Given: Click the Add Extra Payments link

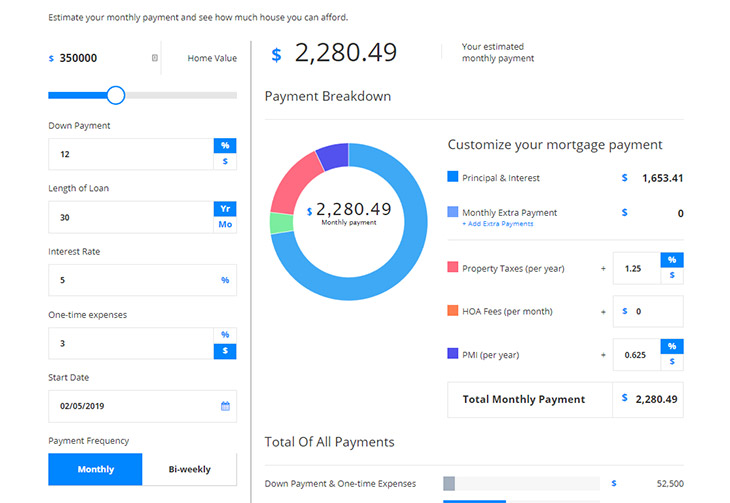Looking at the screenshot, I should (497, 224).
